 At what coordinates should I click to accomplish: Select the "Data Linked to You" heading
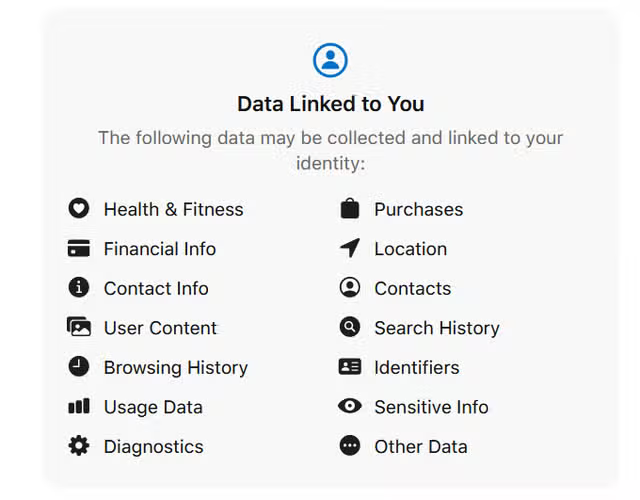tap(330, 104)
